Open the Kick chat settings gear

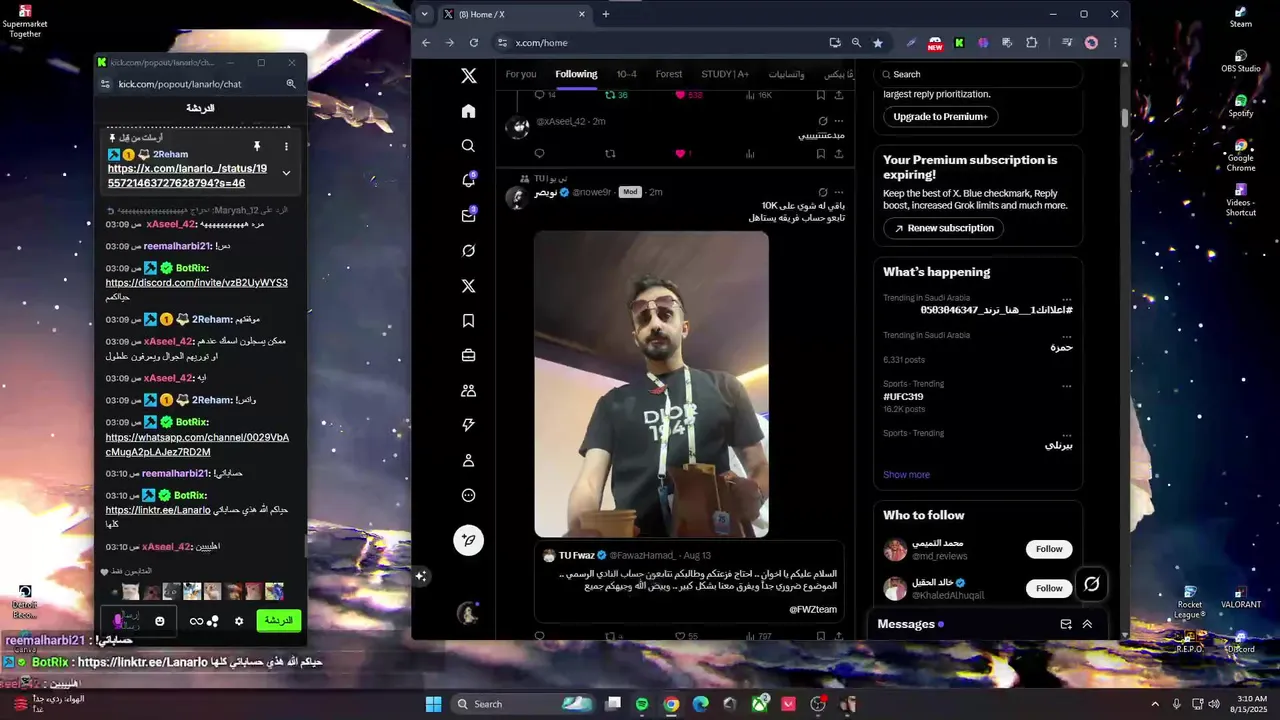239,621
